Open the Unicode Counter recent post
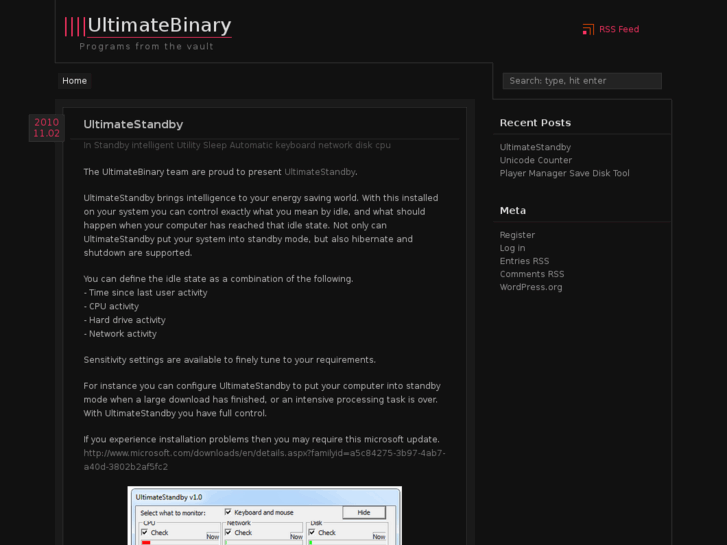Image resolution: width=727 pixels, height=545 pixels. click(x=536, y=161)
